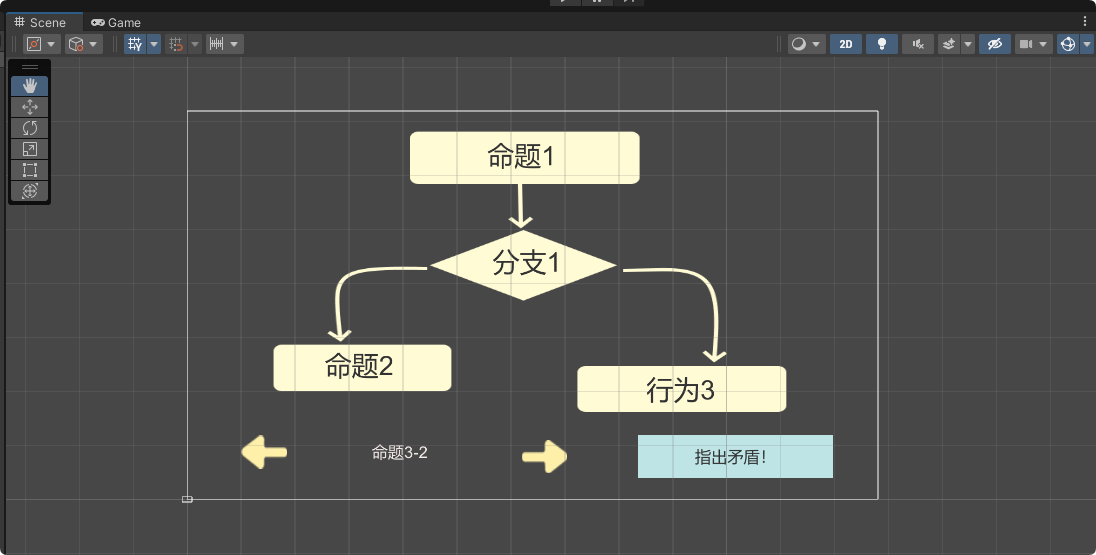Open the gizmos dropdown arrow
Screen dimensions: 1096x555
tap(1087, 44)
